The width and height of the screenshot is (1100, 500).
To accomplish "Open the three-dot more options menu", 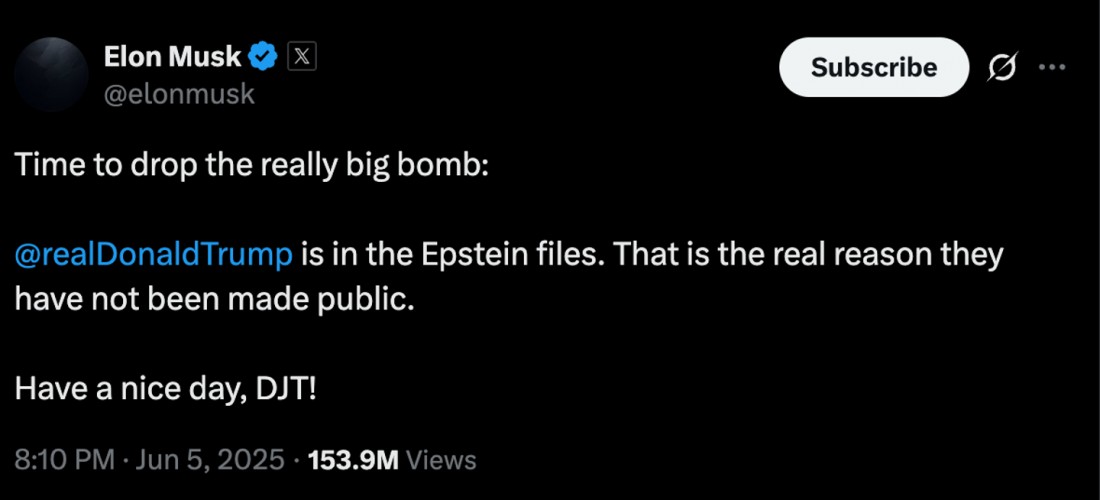I will pyautogui.click(x=1052, y=67).
